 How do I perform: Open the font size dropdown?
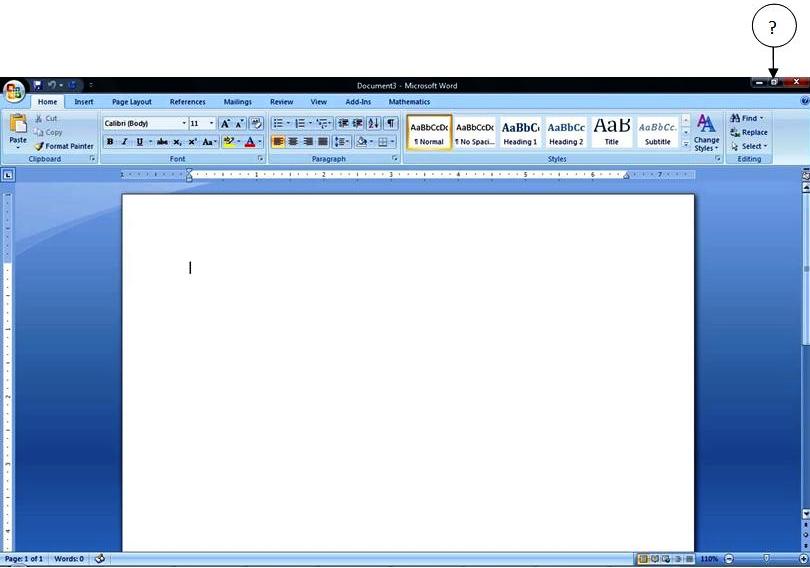(211, 124)
